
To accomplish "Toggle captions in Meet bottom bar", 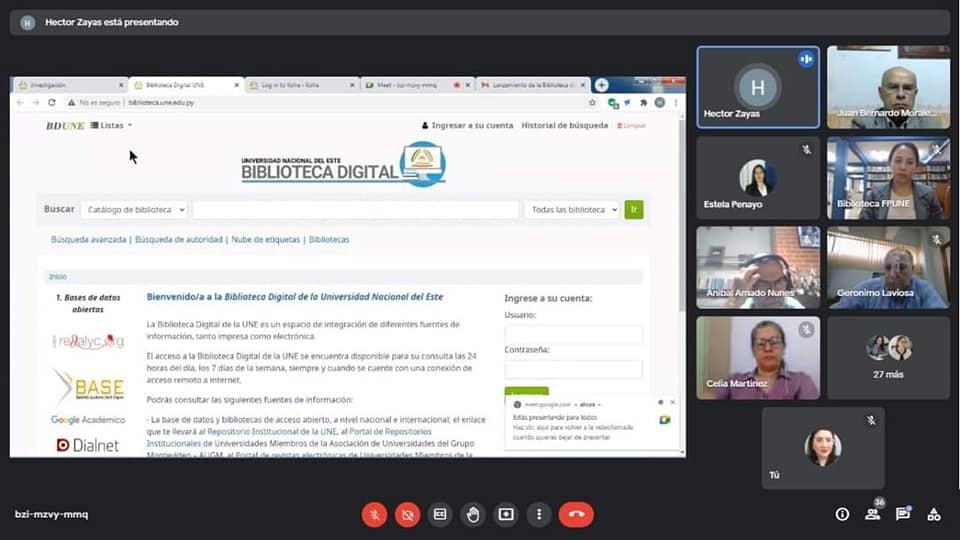I will [440, 514].
